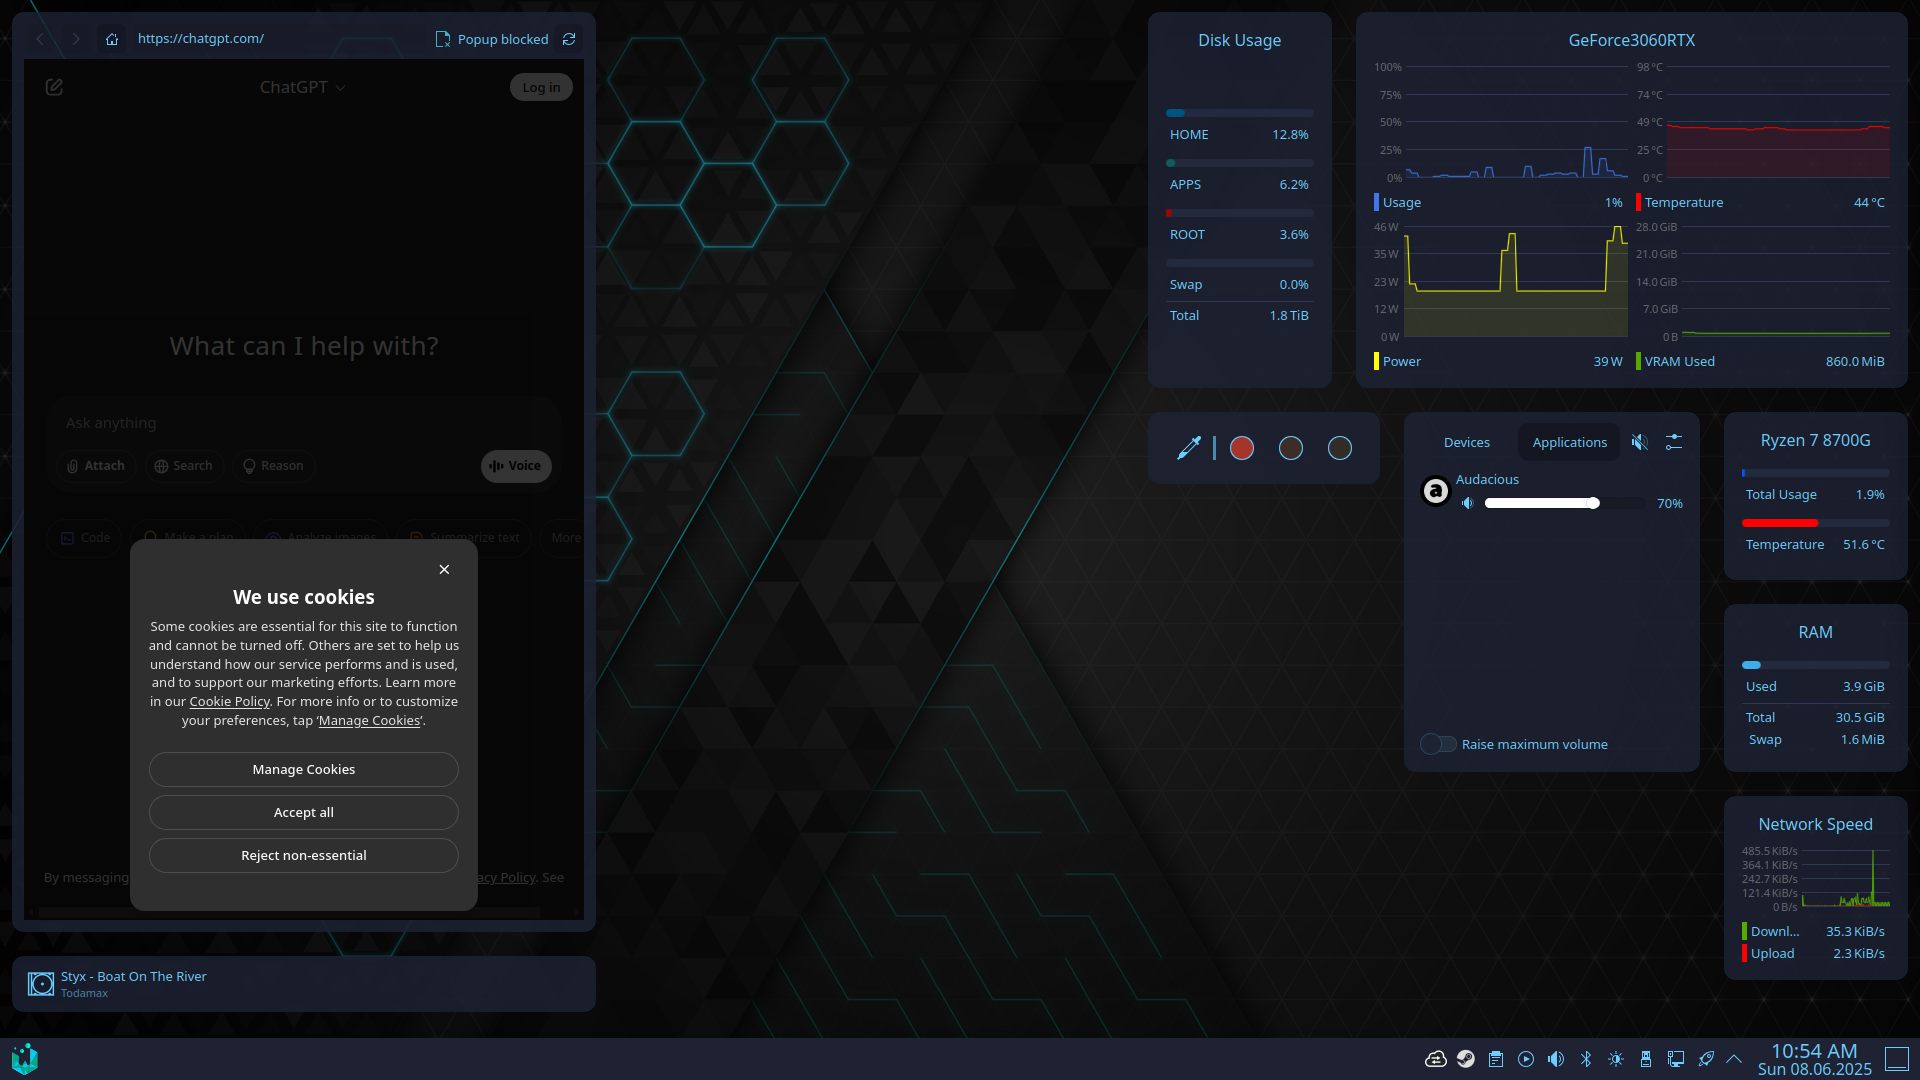Expand hidden system tray icons
This screenshot has width=1920, height=1080.
(1734, 1059)
